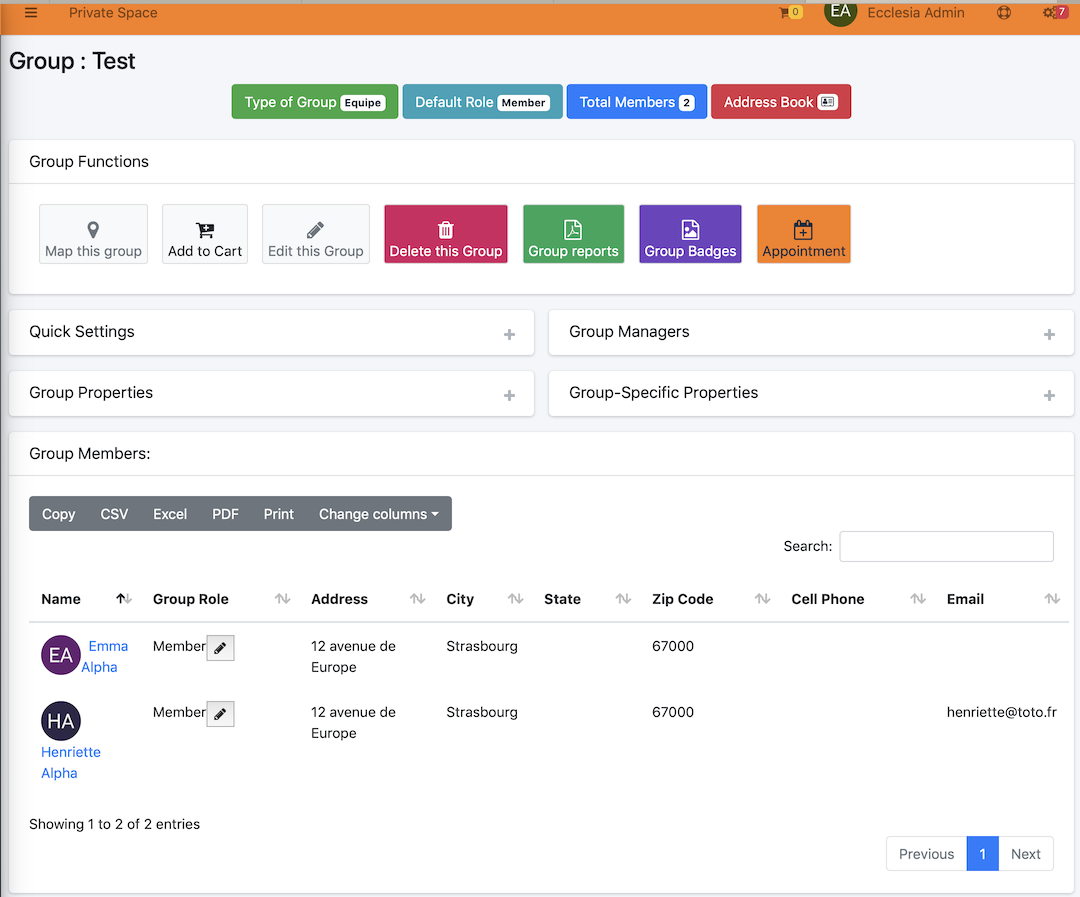
Task: Click Emma Alpha's EA avatar
Action: 61,655
